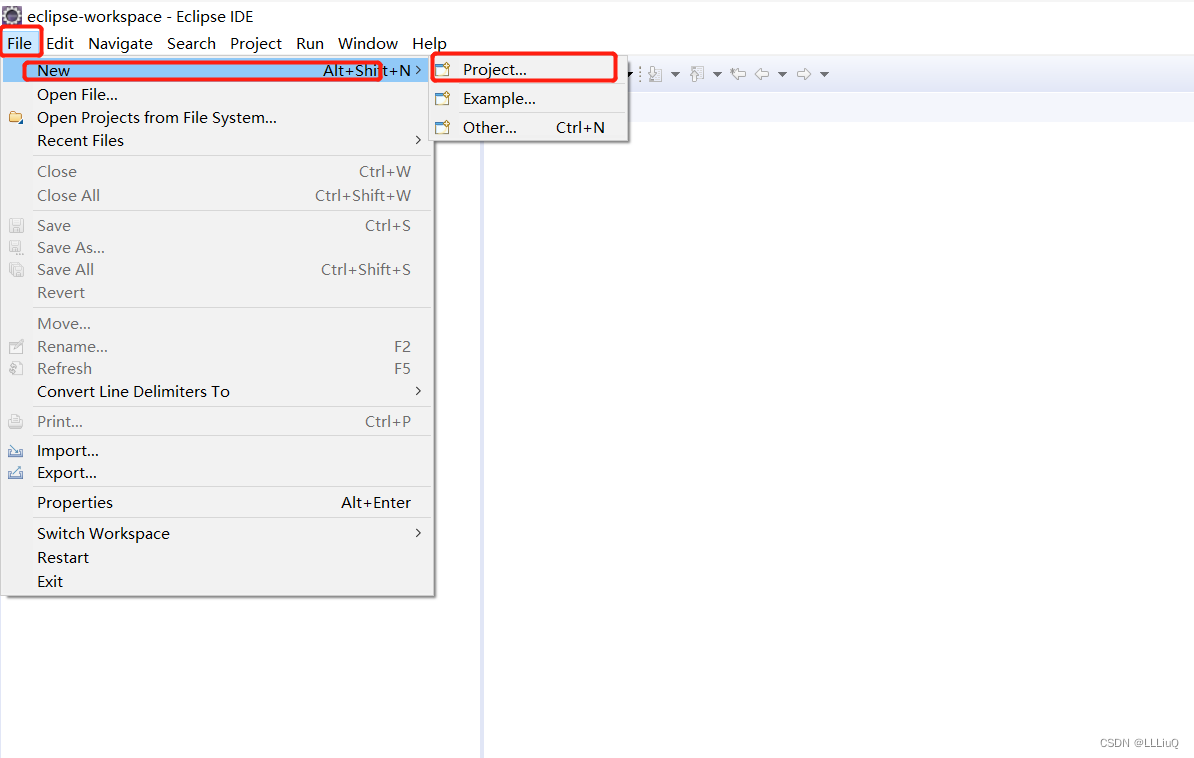Open the Run menu

pyautogui.click(x=310, y=43)
